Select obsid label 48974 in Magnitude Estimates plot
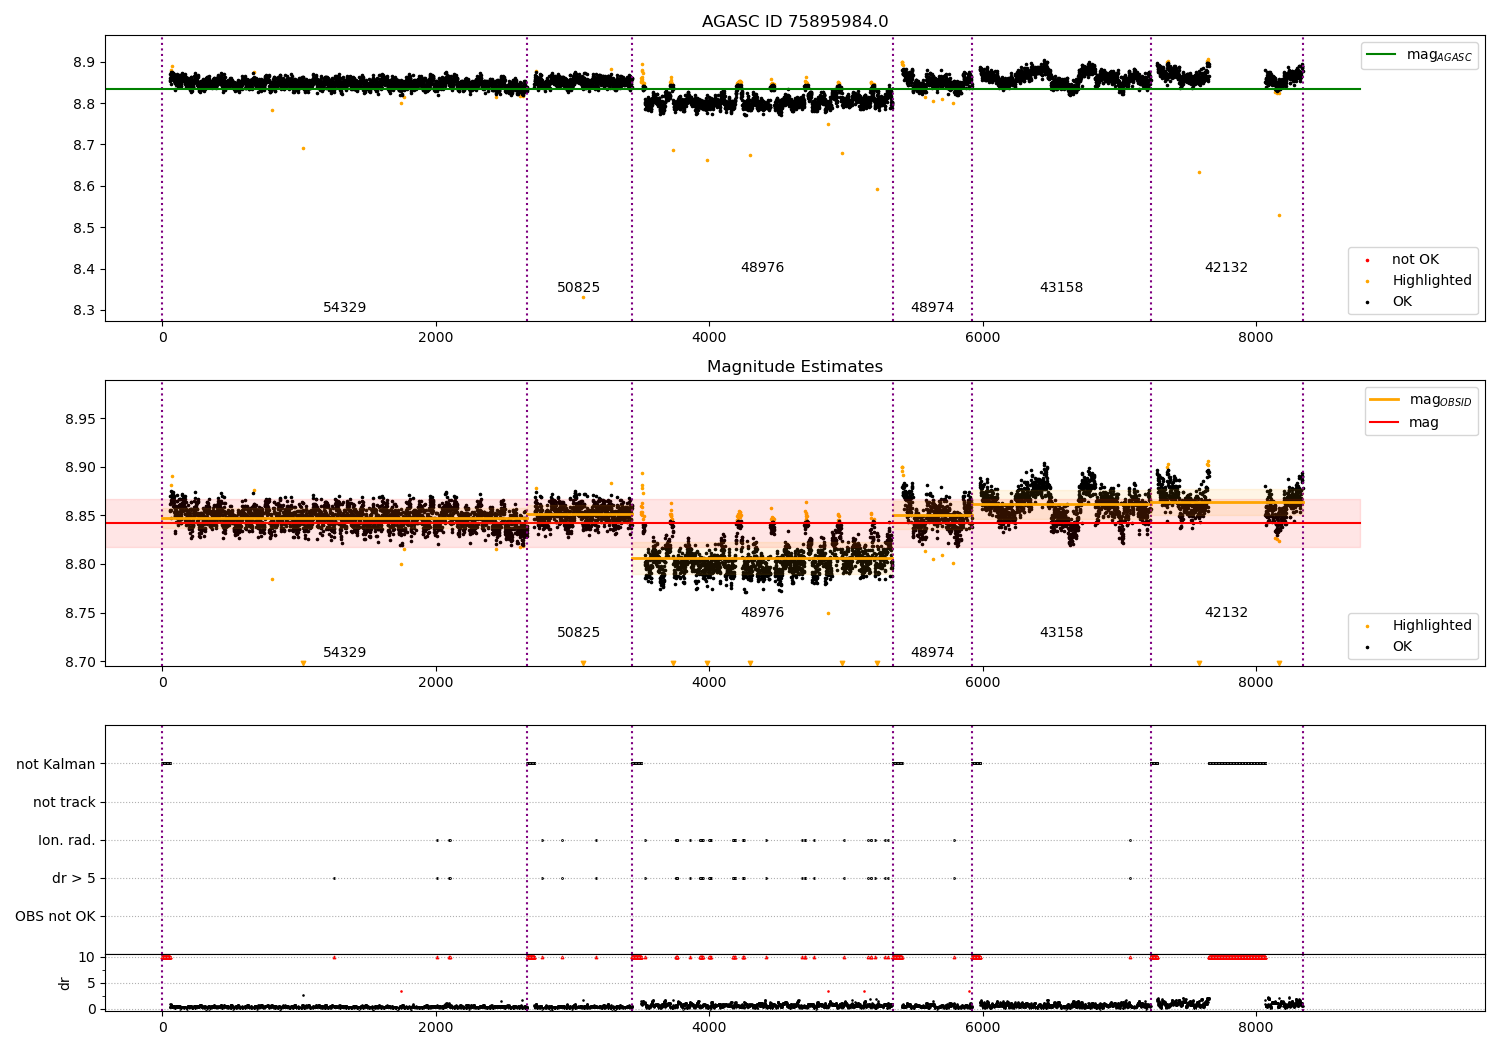1500x1050 pixels. (x=932, y=653)
